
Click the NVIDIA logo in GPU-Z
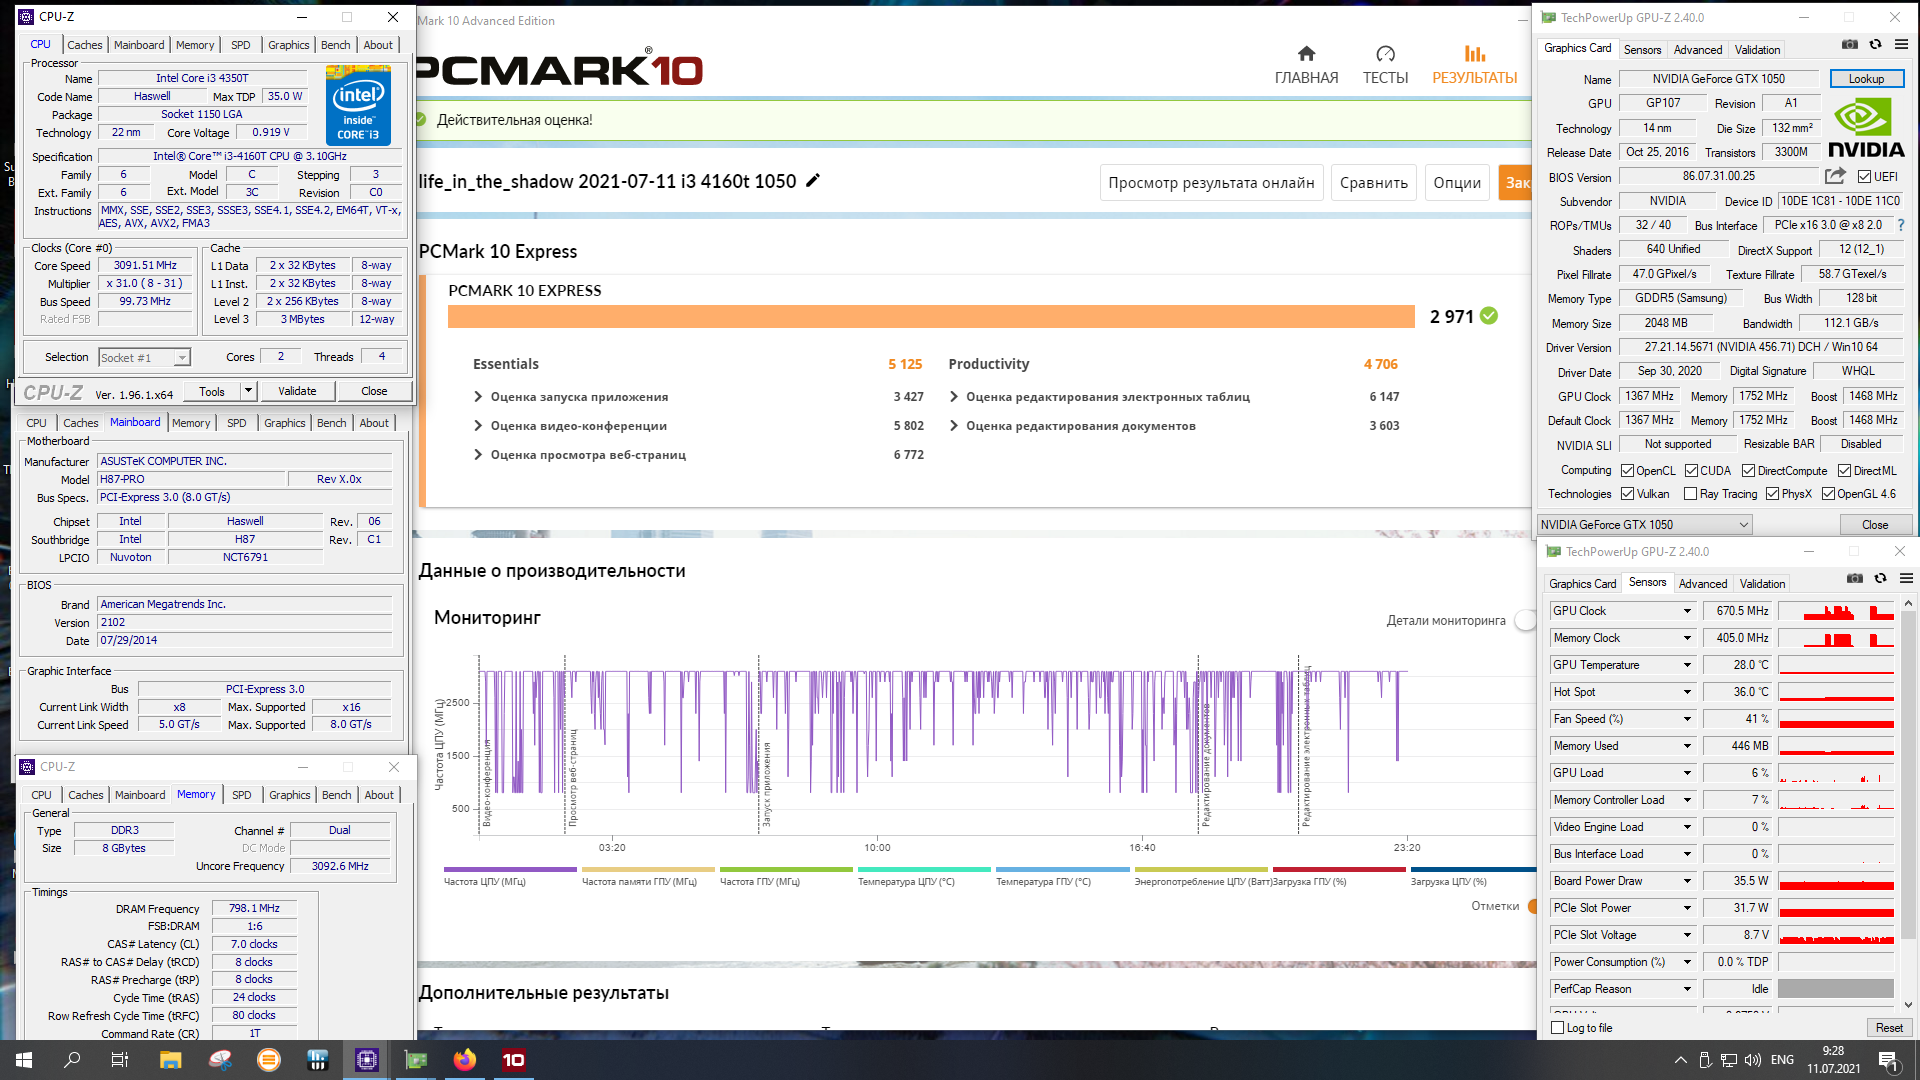point(1866,129)
